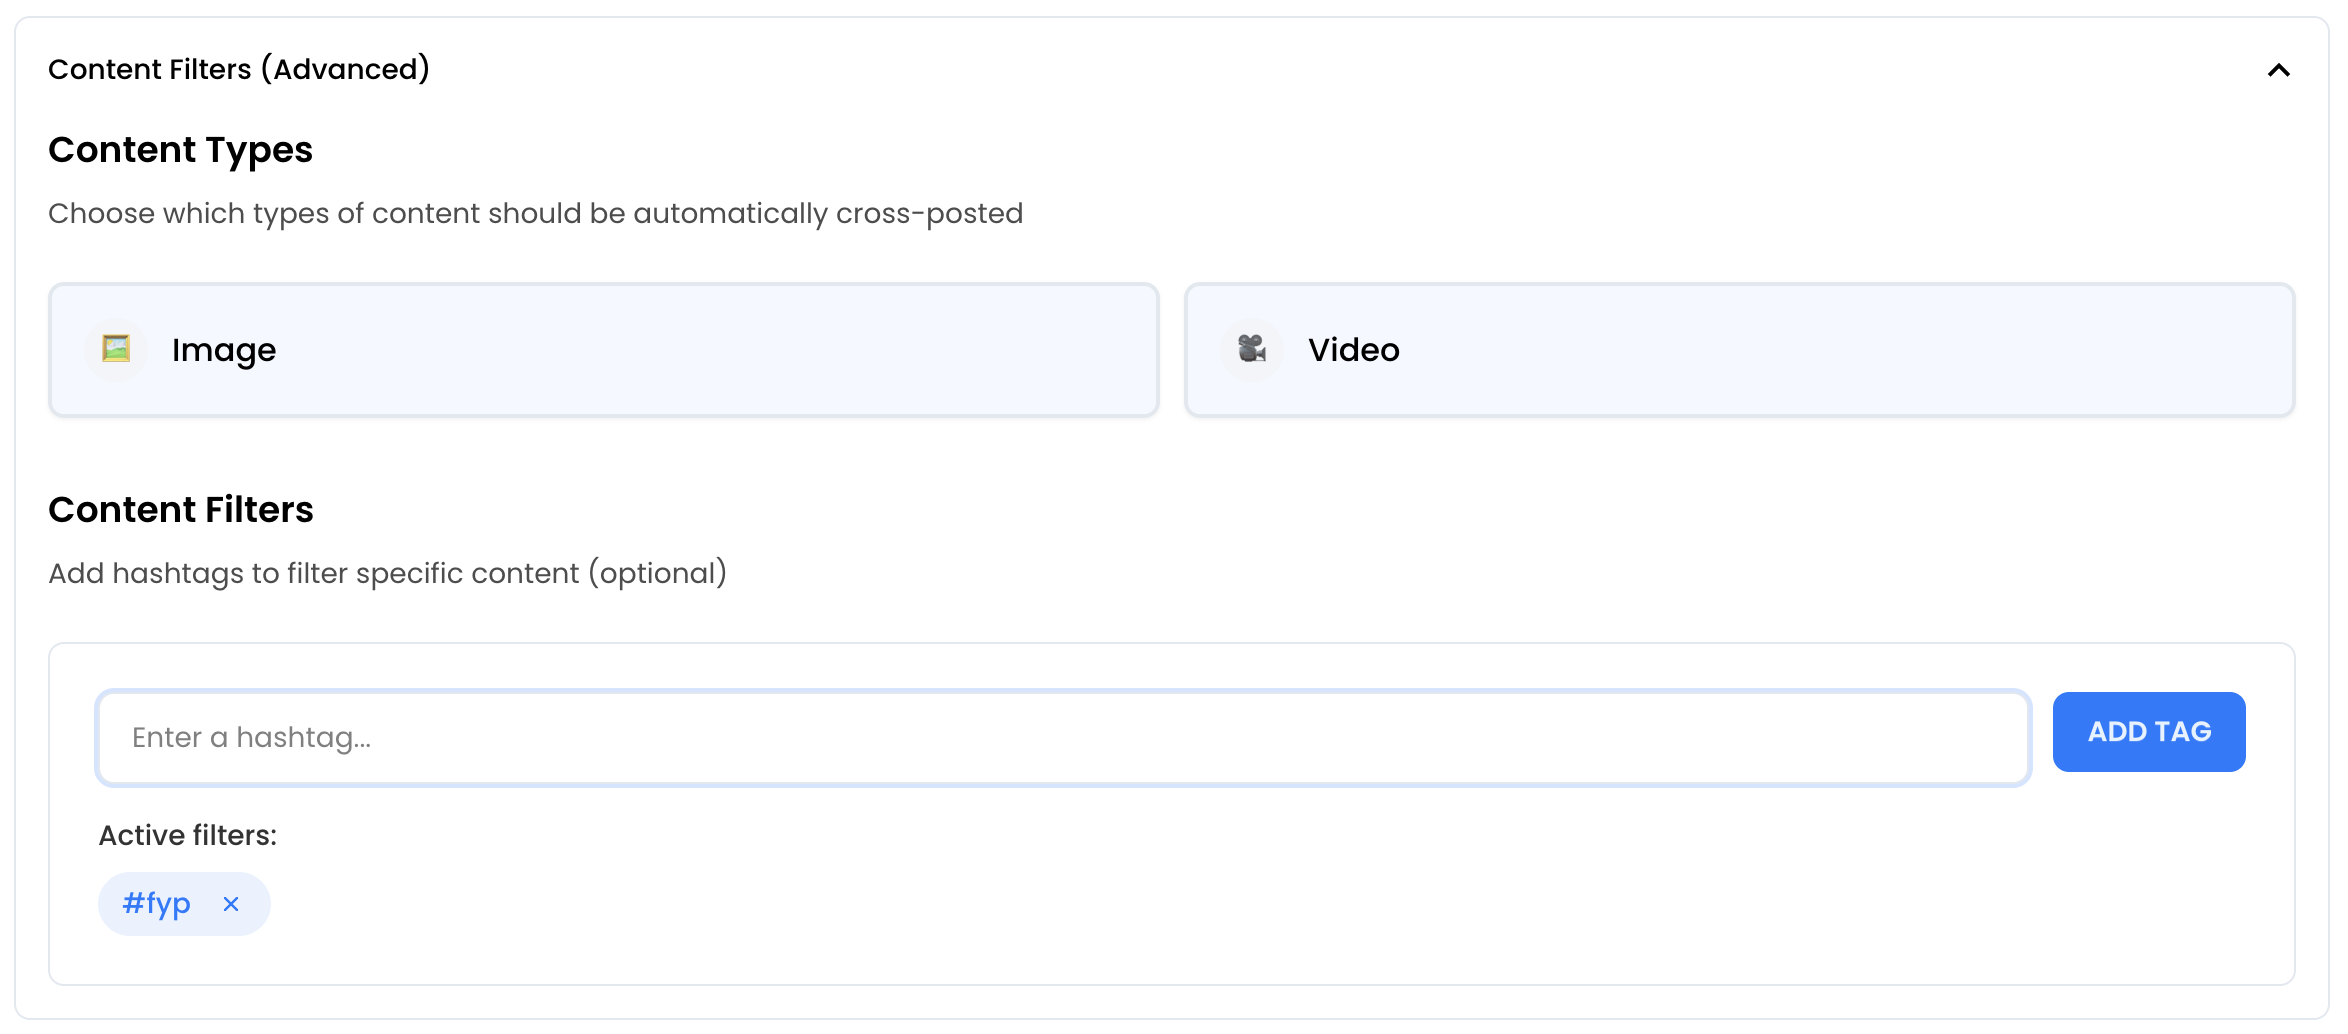Click the #fyp active filter chip
Viewport: 2348px width, 1034px height.
156,904
